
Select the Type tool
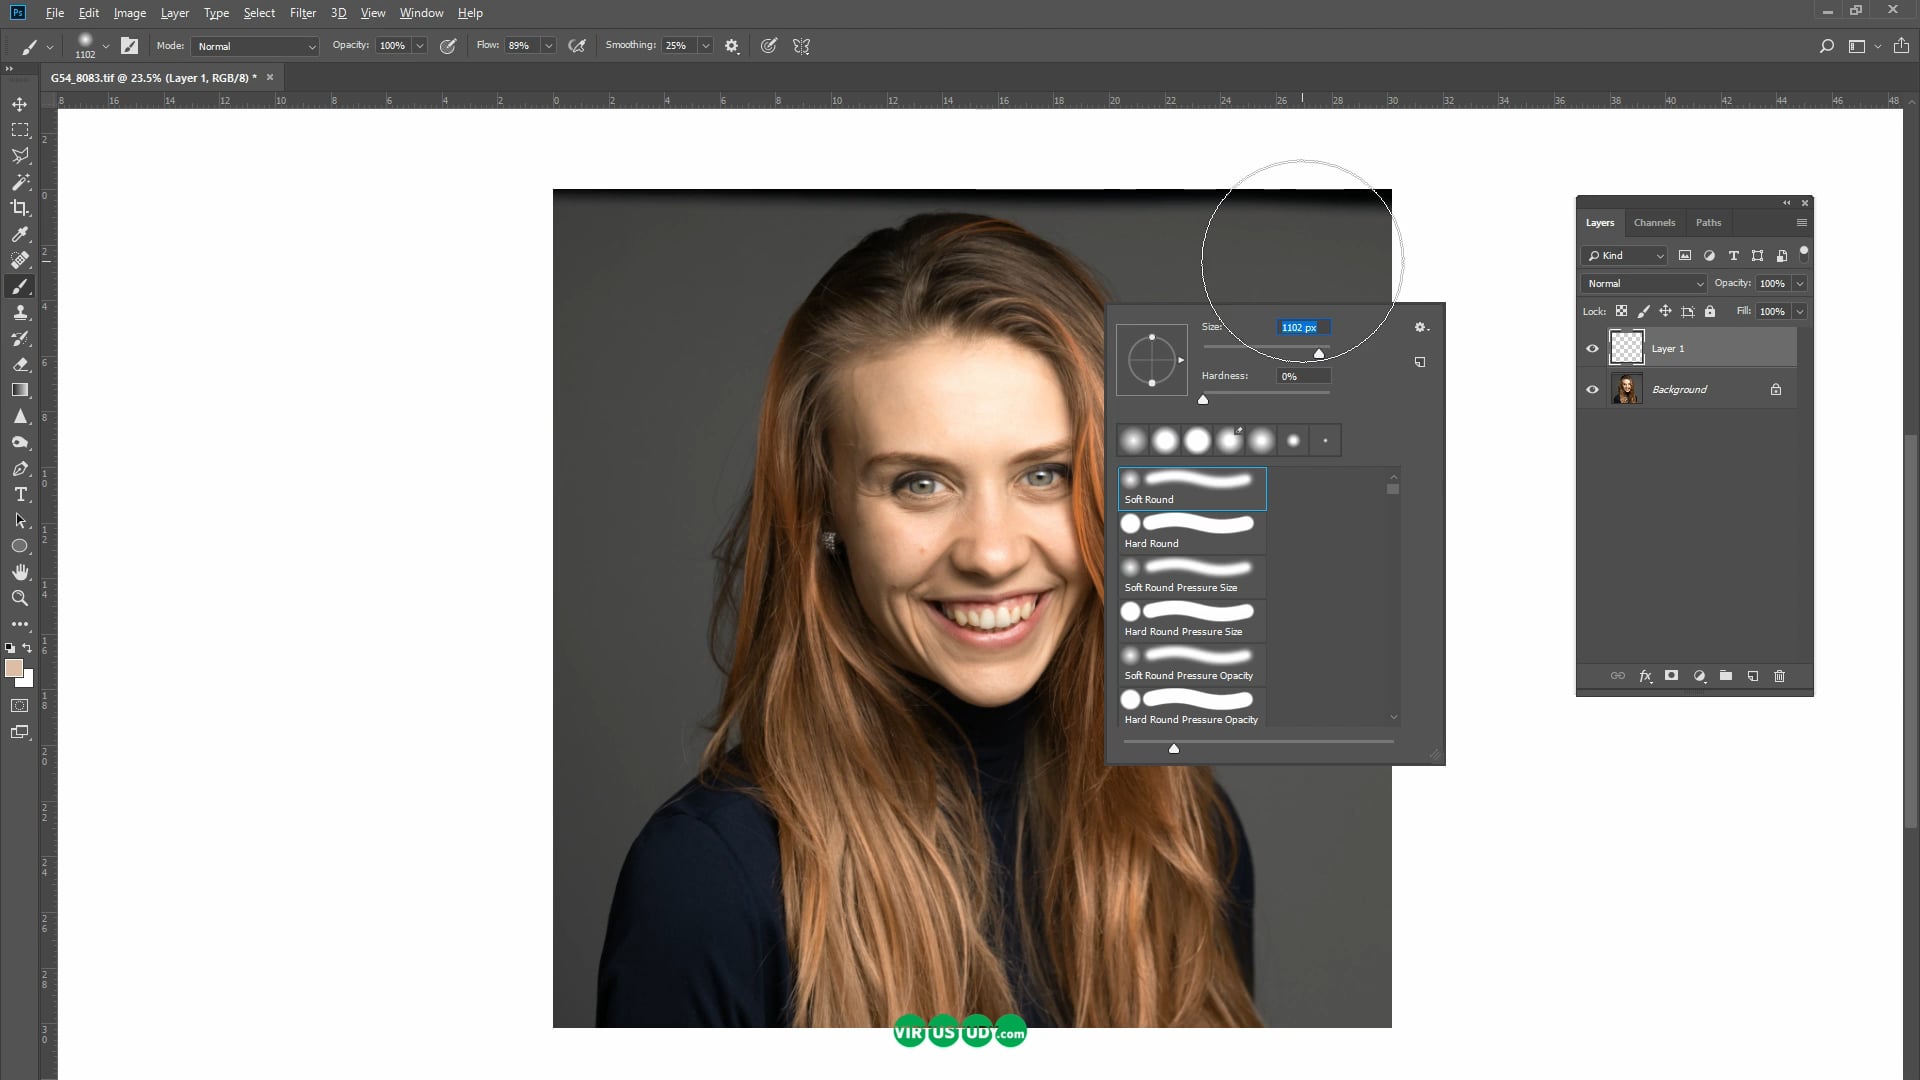(x=20, y=495)
